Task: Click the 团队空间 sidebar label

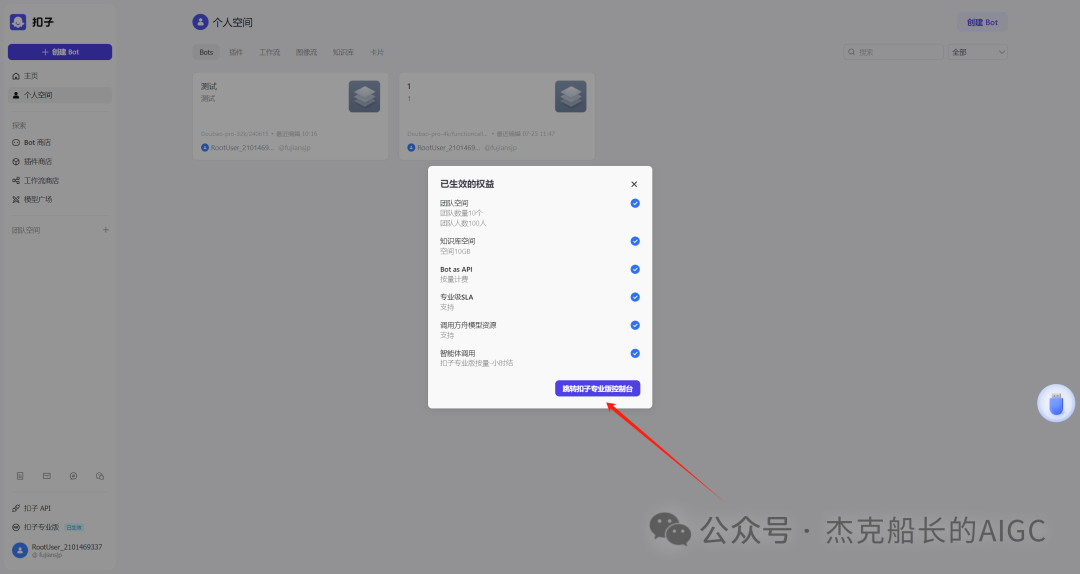Action: pyautogui.click(x=26, y=230)
